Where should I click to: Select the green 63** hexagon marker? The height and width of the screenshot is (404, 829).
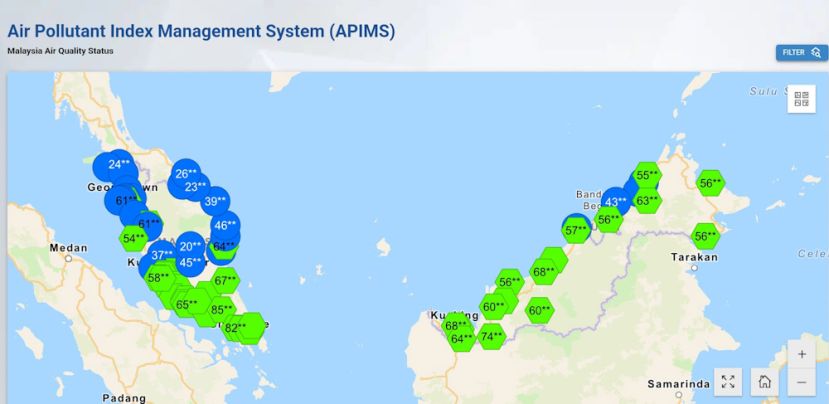pyautogui.click(x=647, y=201)
